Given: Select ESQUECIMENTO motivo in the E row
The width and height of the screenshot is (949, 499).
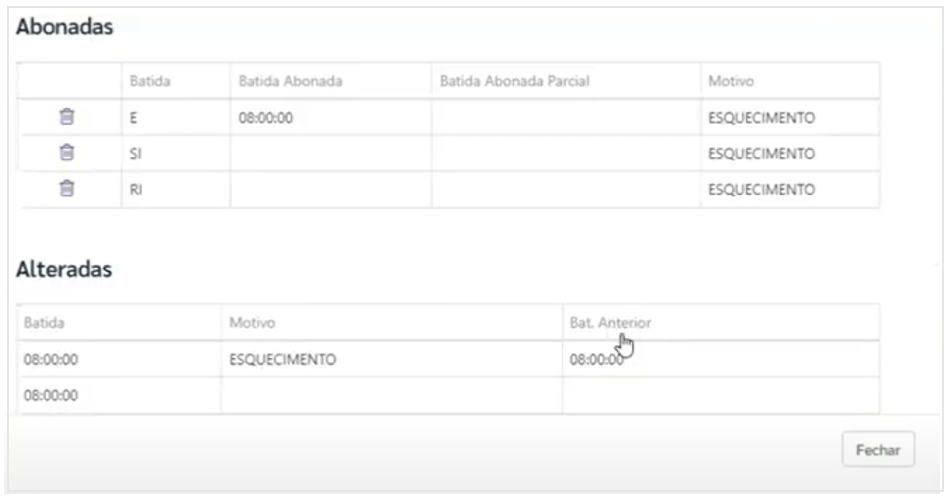Looking at the screenshot, I should [761, 117].
